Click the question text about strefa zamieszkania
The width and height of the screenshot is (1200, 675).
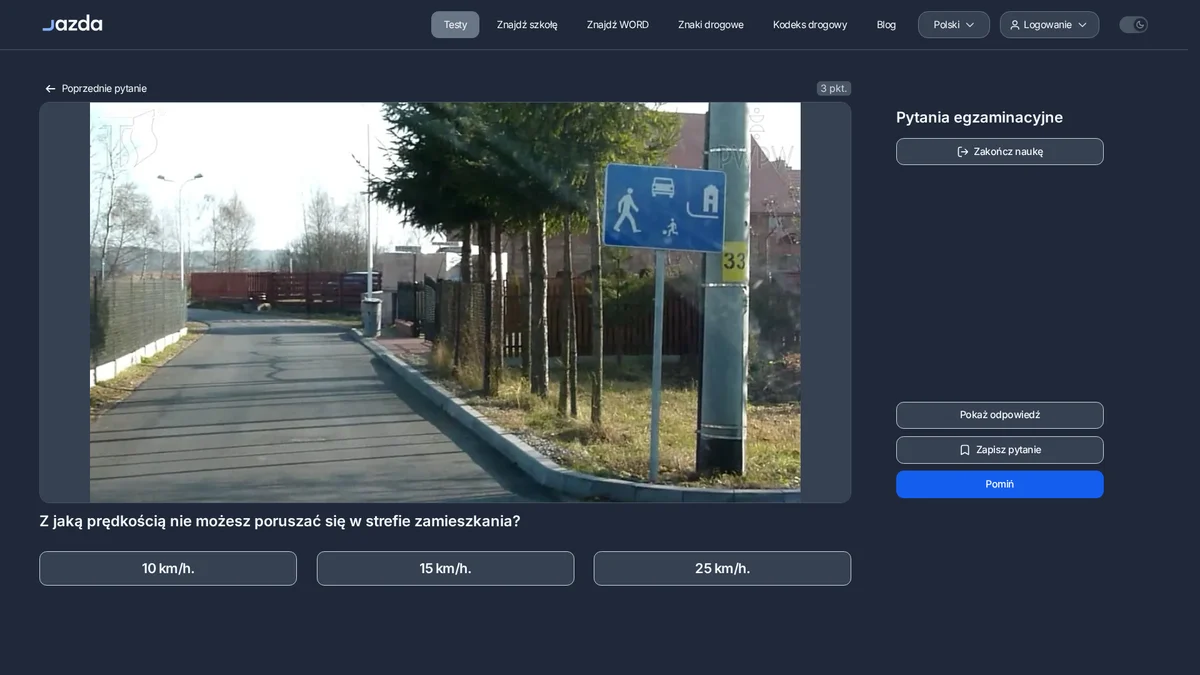[x=280, y=521]
